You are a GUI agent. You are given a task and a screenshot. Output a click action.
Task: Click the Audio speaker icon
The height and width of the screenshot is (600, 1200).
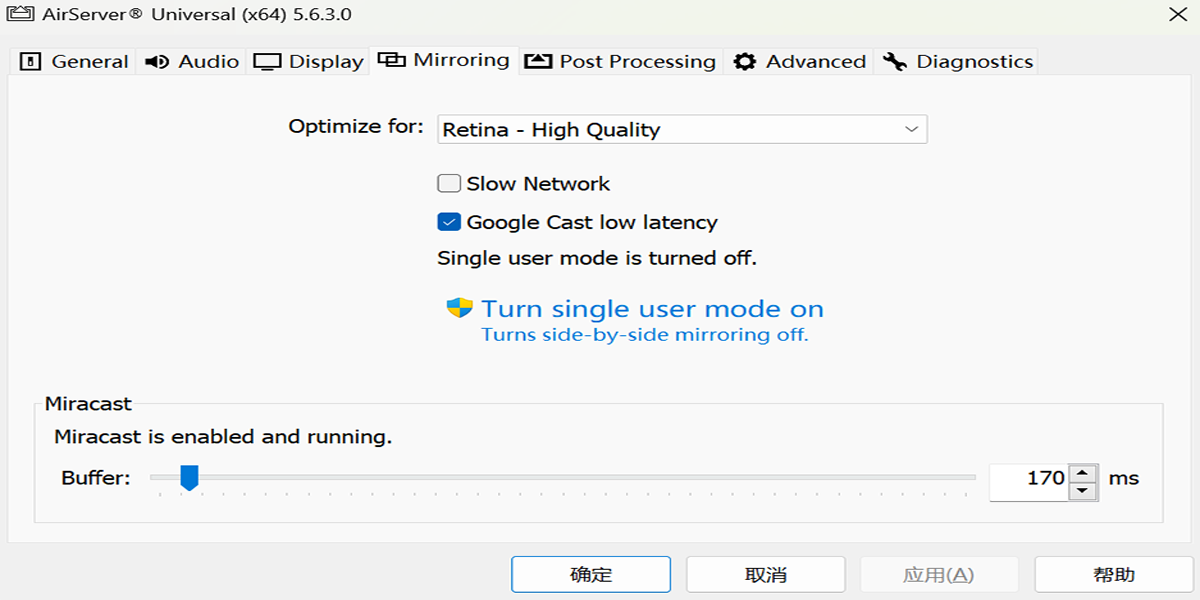tap(157, 62)
